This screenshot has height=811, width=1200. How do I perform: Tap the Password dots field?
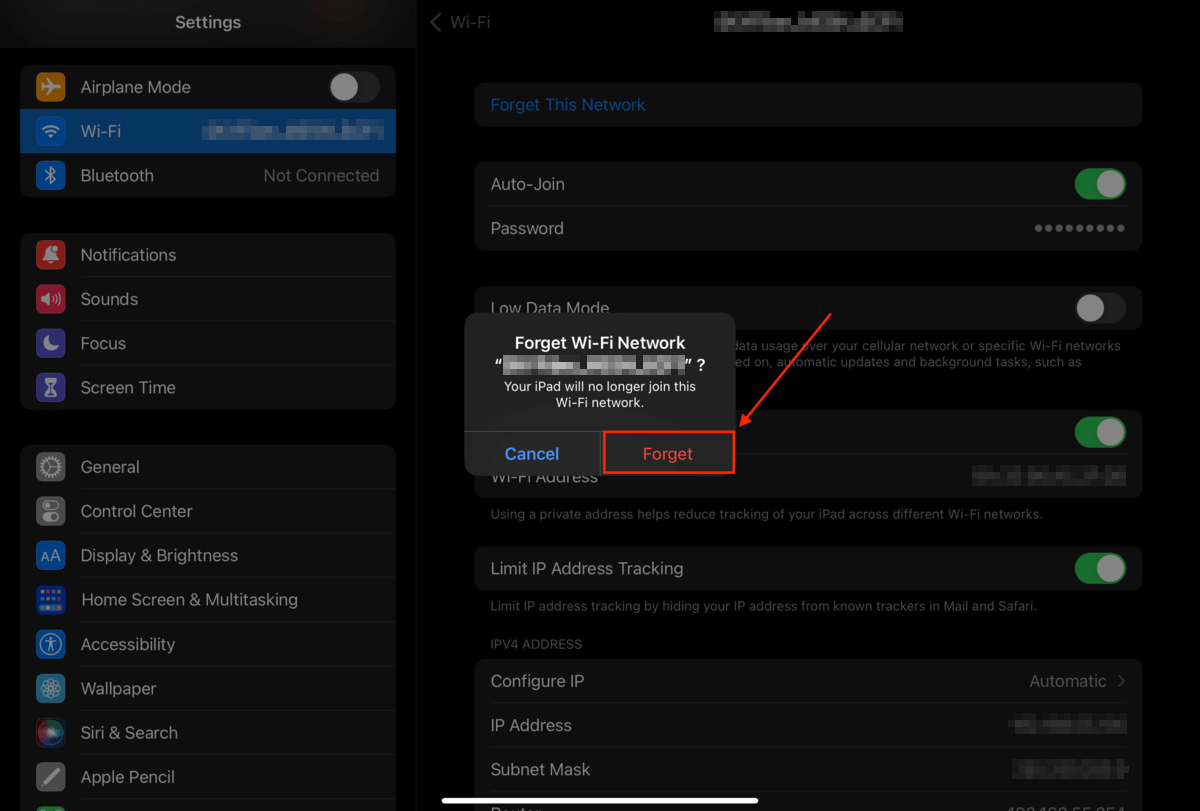(x=1080, y=228)
